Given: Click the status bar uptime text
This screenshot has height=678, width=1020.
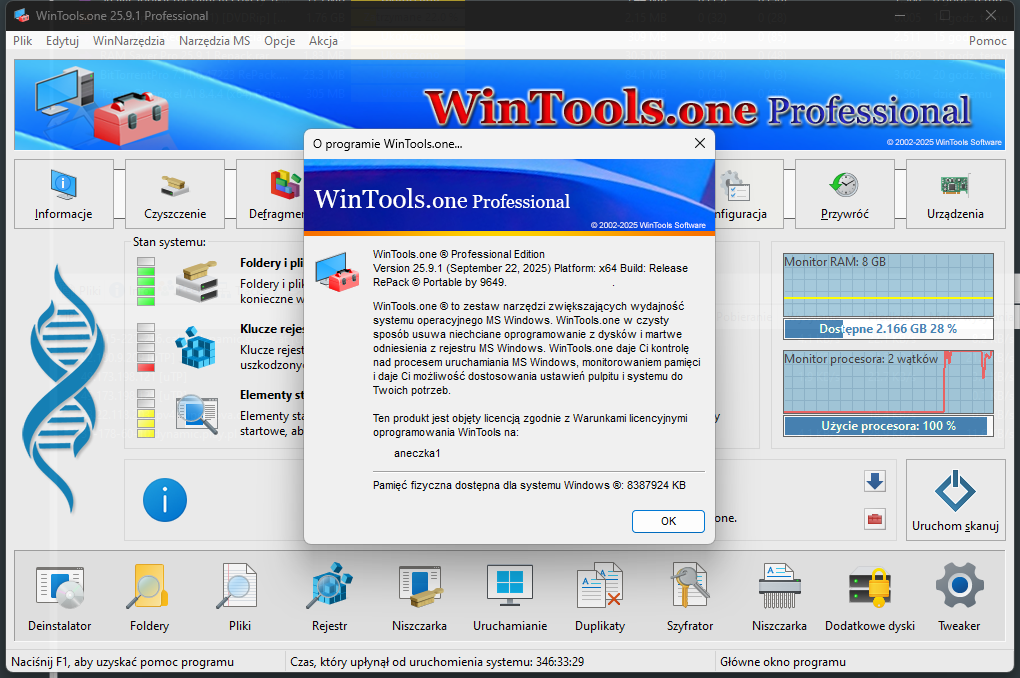Looking at the screenshot, I should click(x=436, y=662).
